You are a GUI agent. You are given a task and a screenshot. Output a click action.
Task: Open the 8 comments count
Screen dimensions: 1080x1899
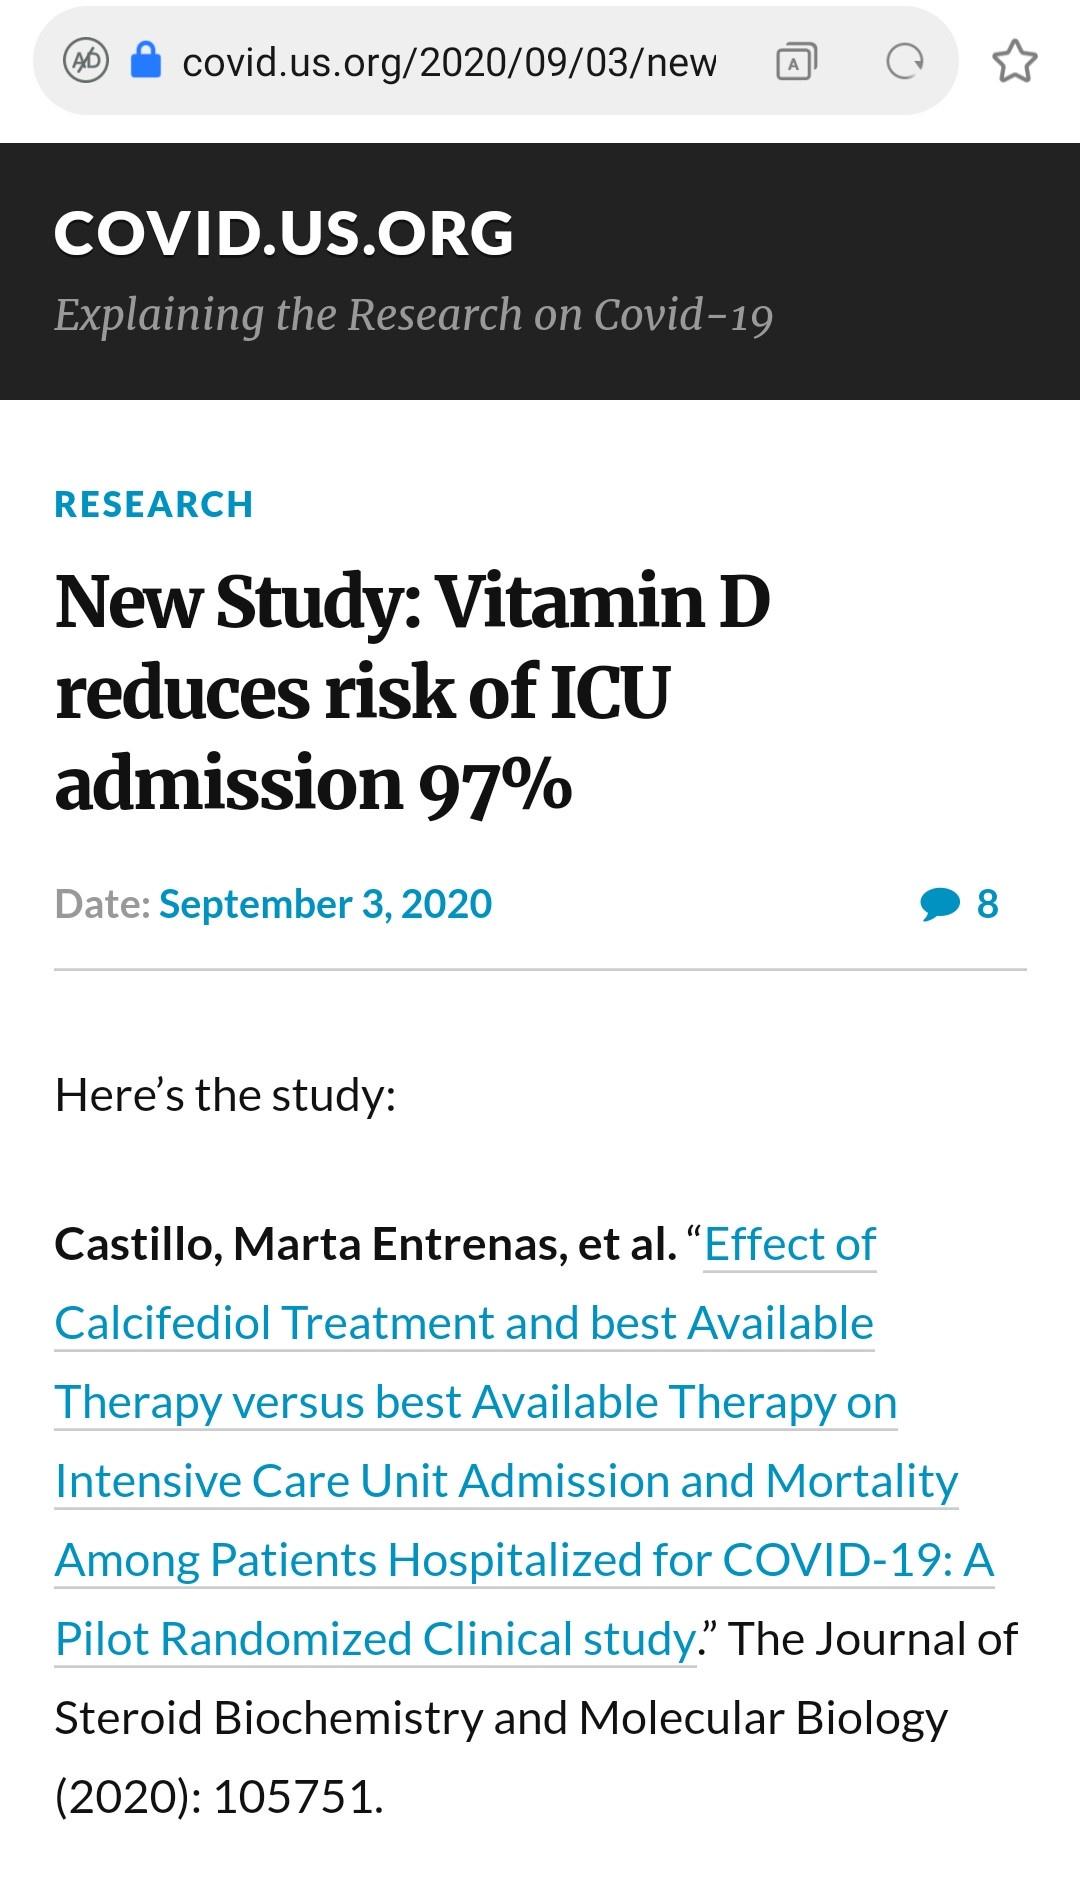point(987,904)
